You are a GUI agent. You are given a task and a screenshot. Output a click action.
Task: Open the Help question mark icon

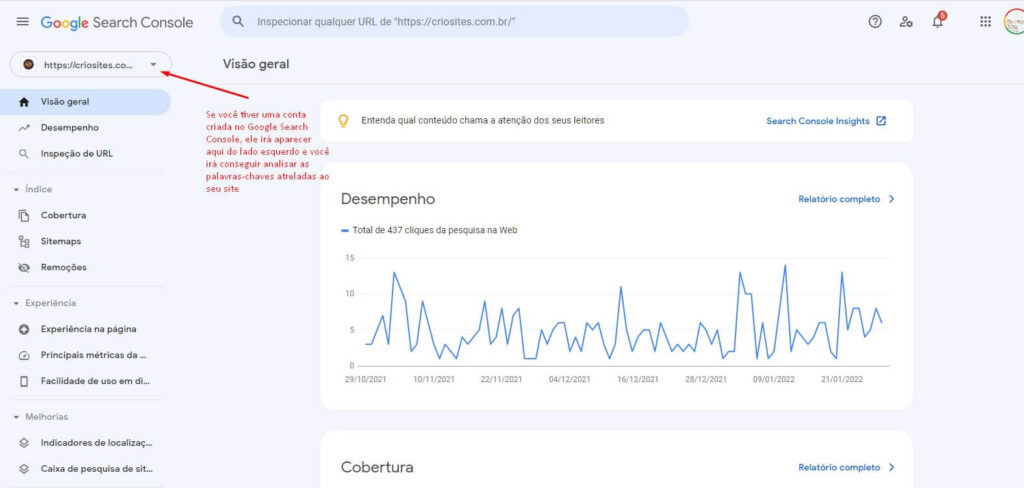tap(875, 22)
